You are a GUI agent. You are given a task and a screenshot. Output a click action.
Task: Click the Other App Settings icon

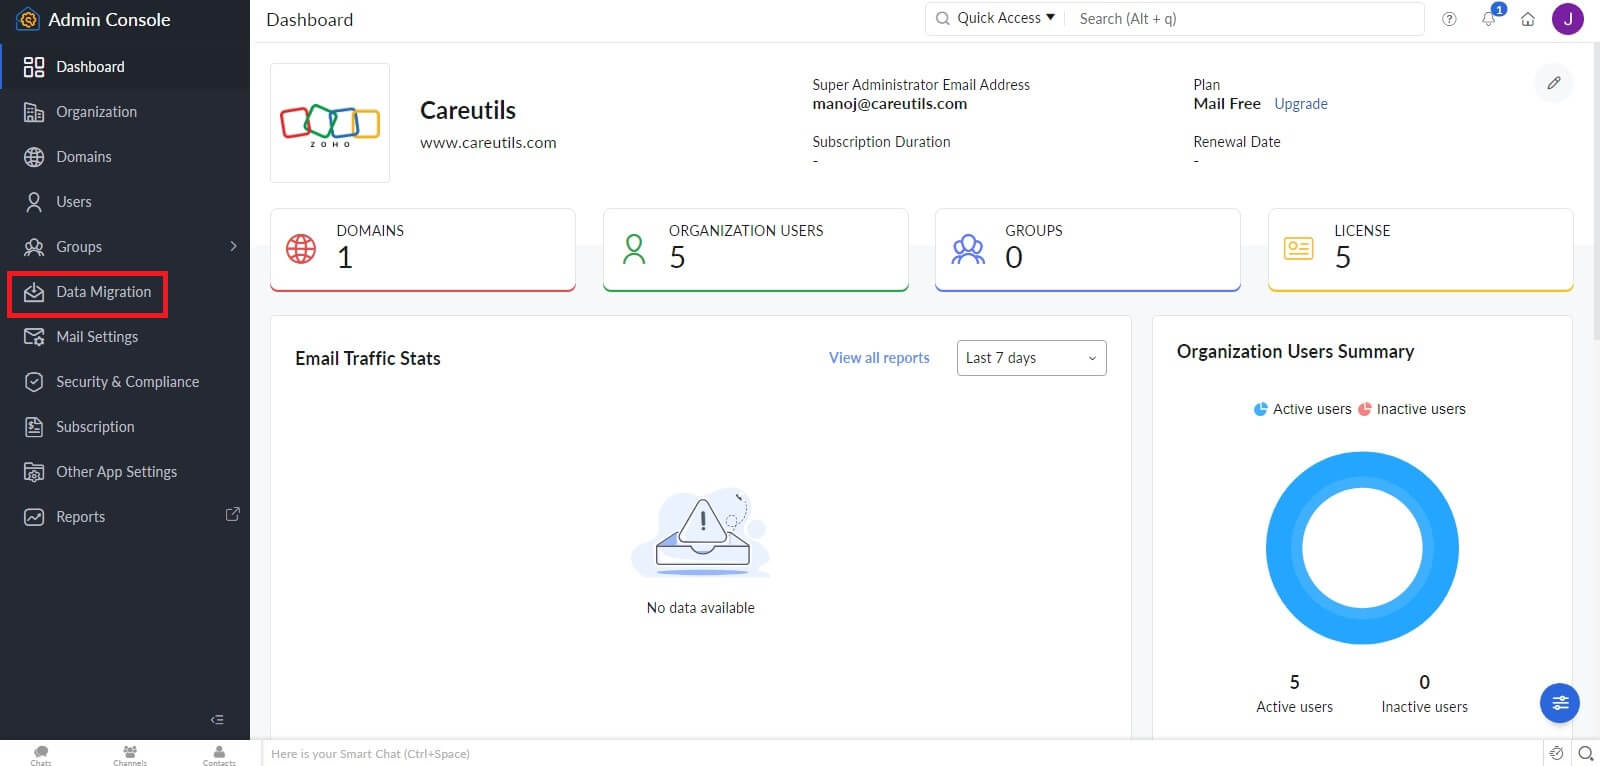34,472
